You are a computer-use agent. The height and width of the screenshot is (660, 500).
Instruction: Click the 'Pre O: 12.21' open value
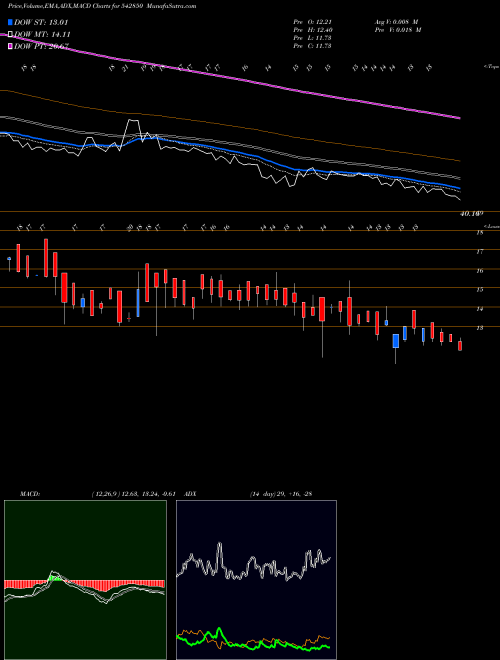pos(313,22)
